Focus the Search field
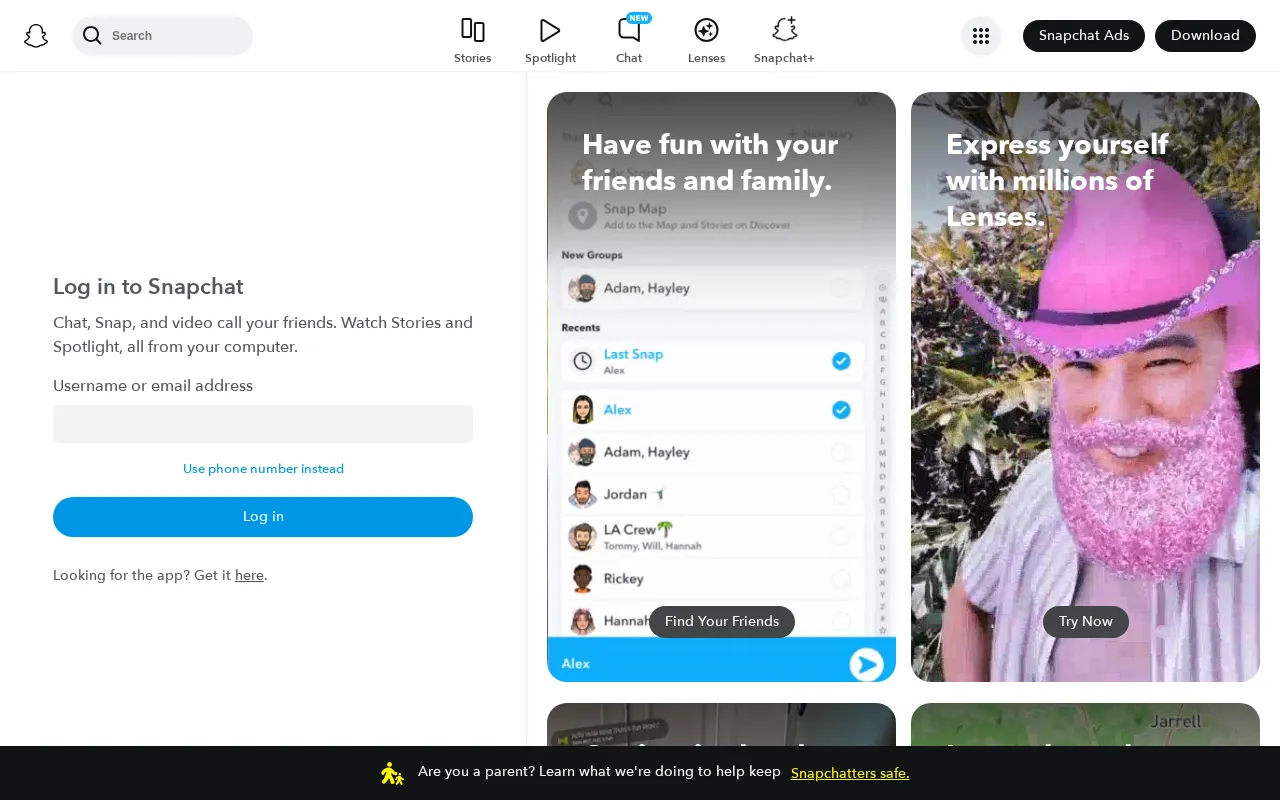 (162, 36)
